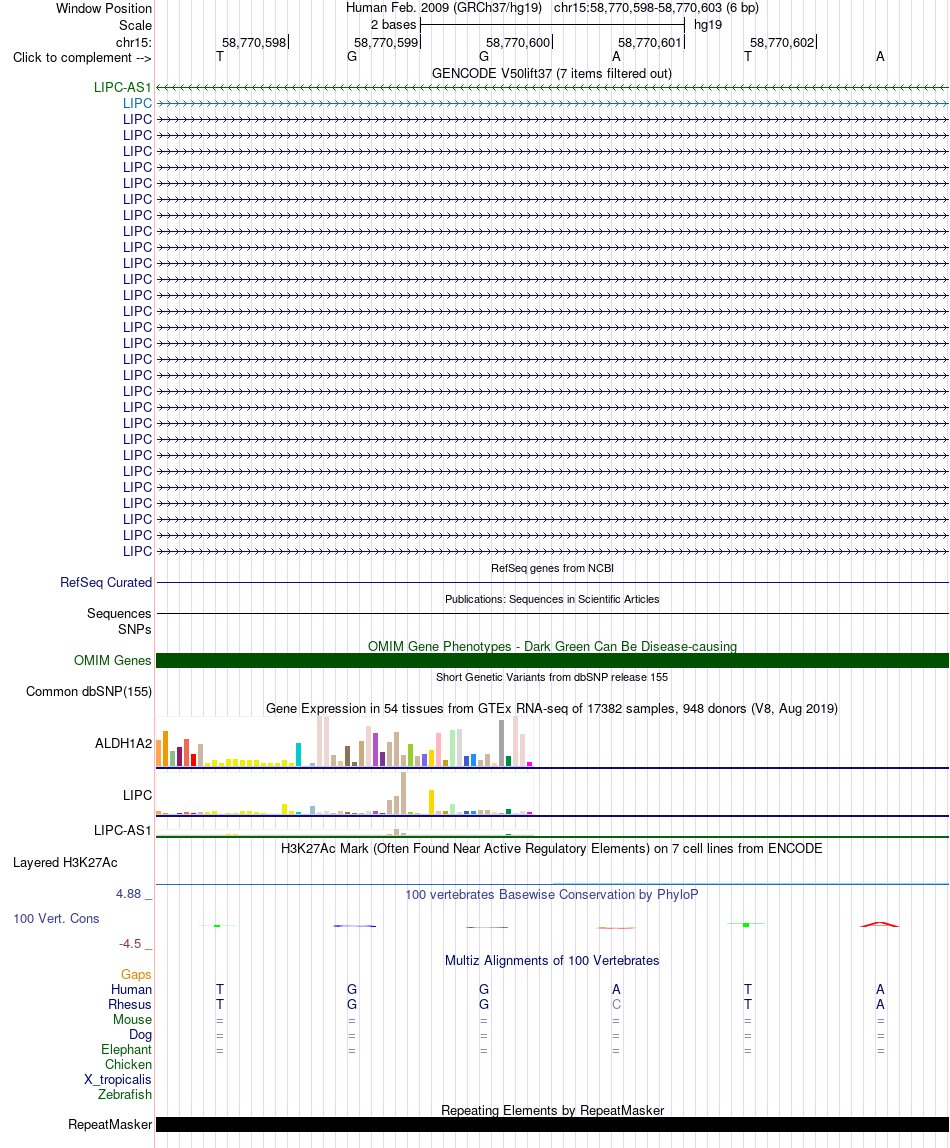Viewport: 950px width, 1148px height.
Task: Click the 'OMIM Genes' label
Action: [x=113, y=660]
